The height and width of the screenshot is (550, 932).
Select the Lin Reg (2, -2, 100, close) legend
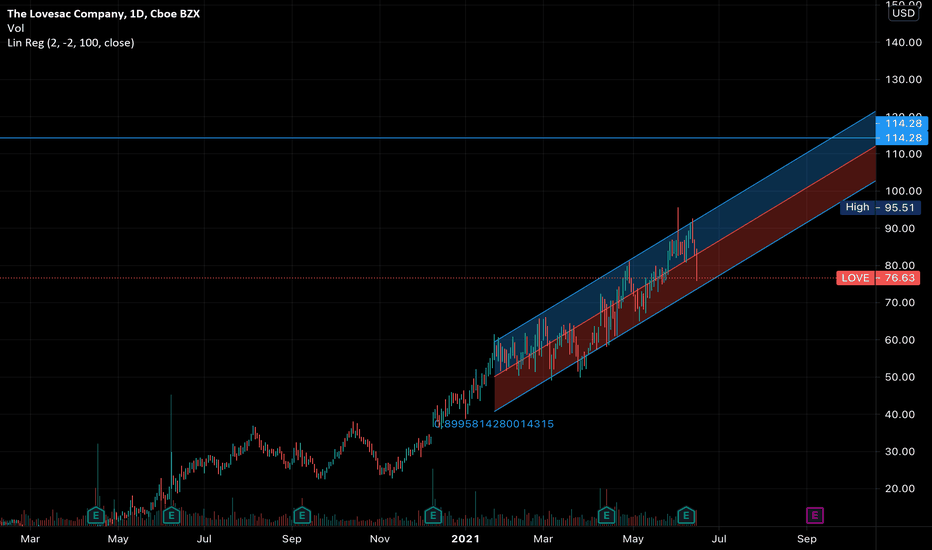(x=71, y=43)
